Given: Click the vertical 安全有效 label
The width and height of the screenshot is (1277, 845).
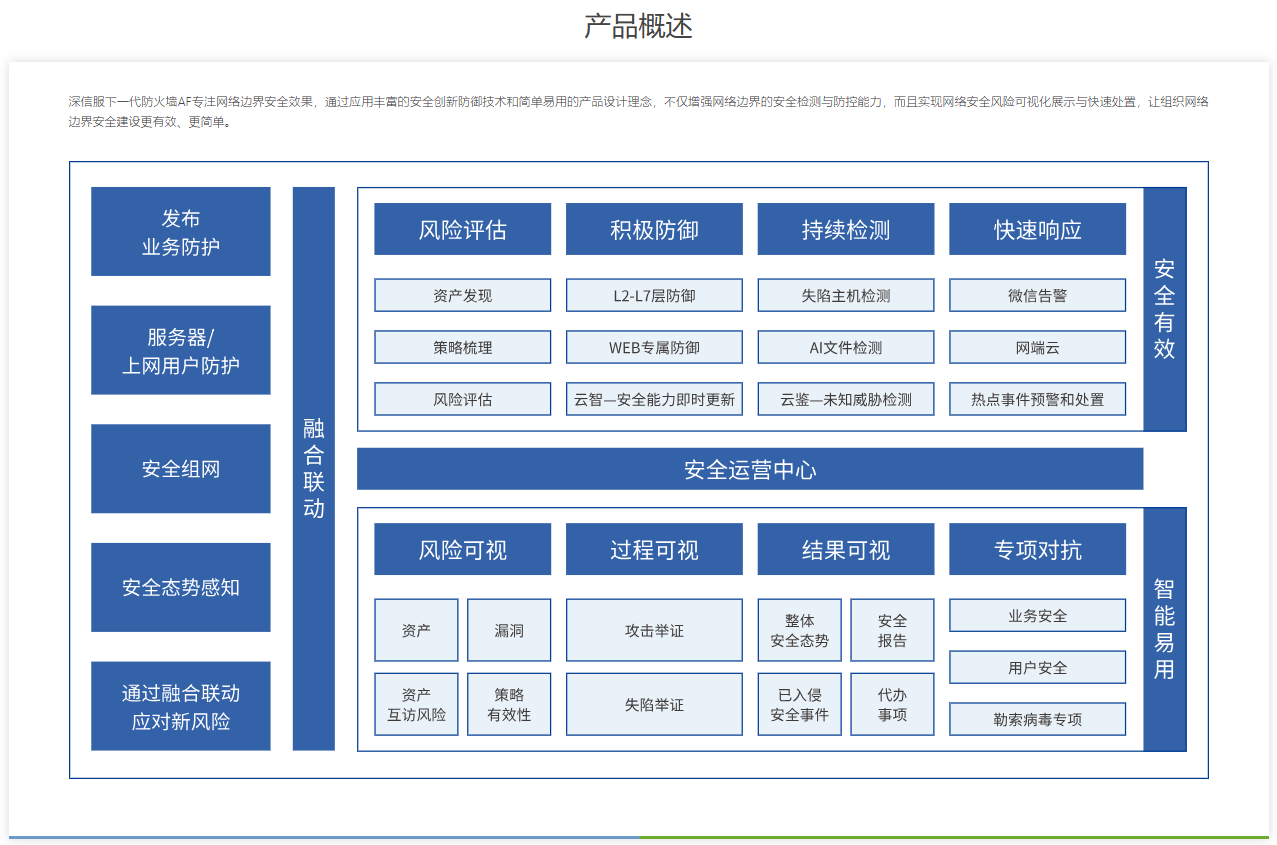Looking at the screenshot, I should (1165, 309).
